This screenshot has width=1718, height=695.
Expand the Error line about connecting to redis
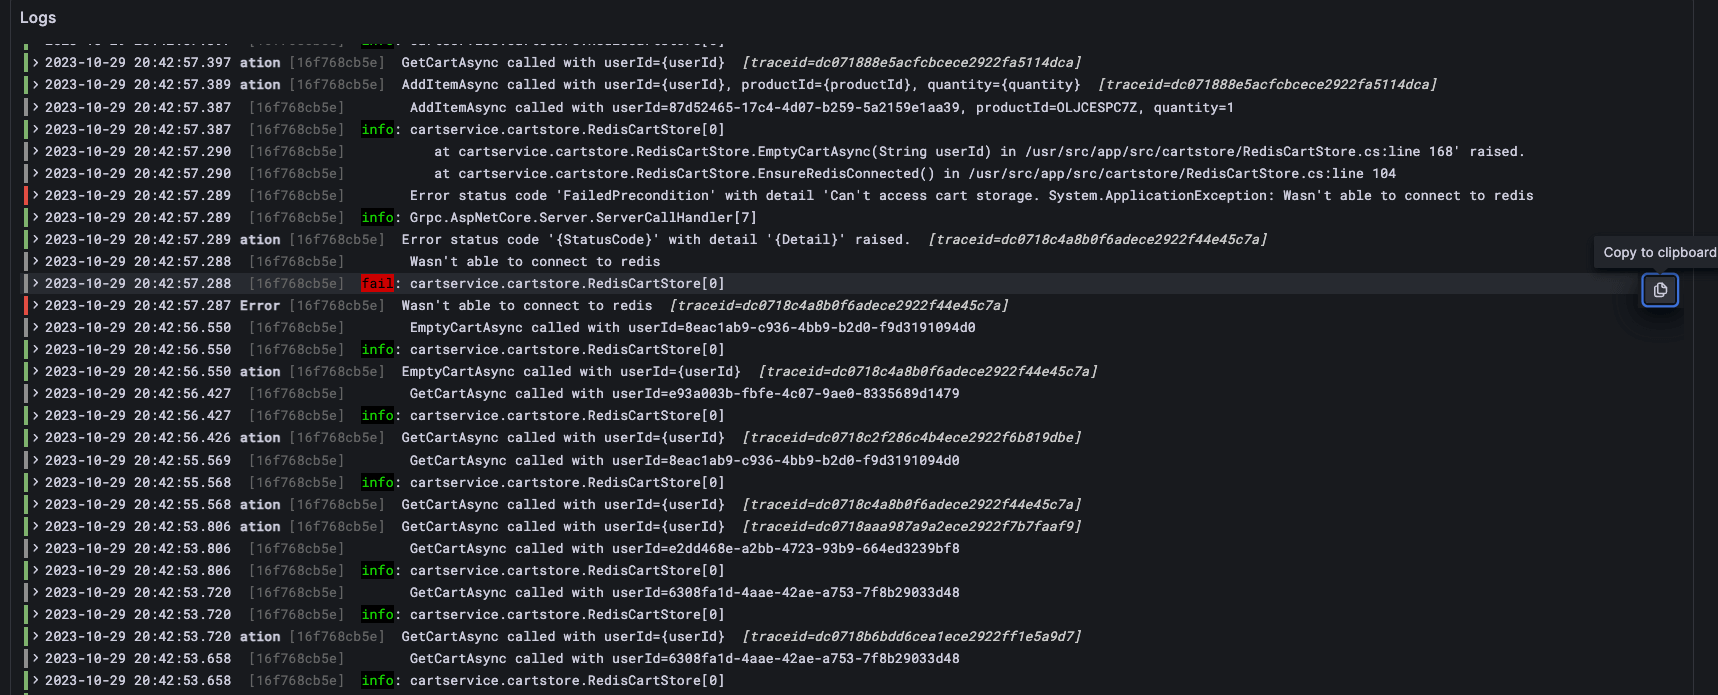(38, 305)
